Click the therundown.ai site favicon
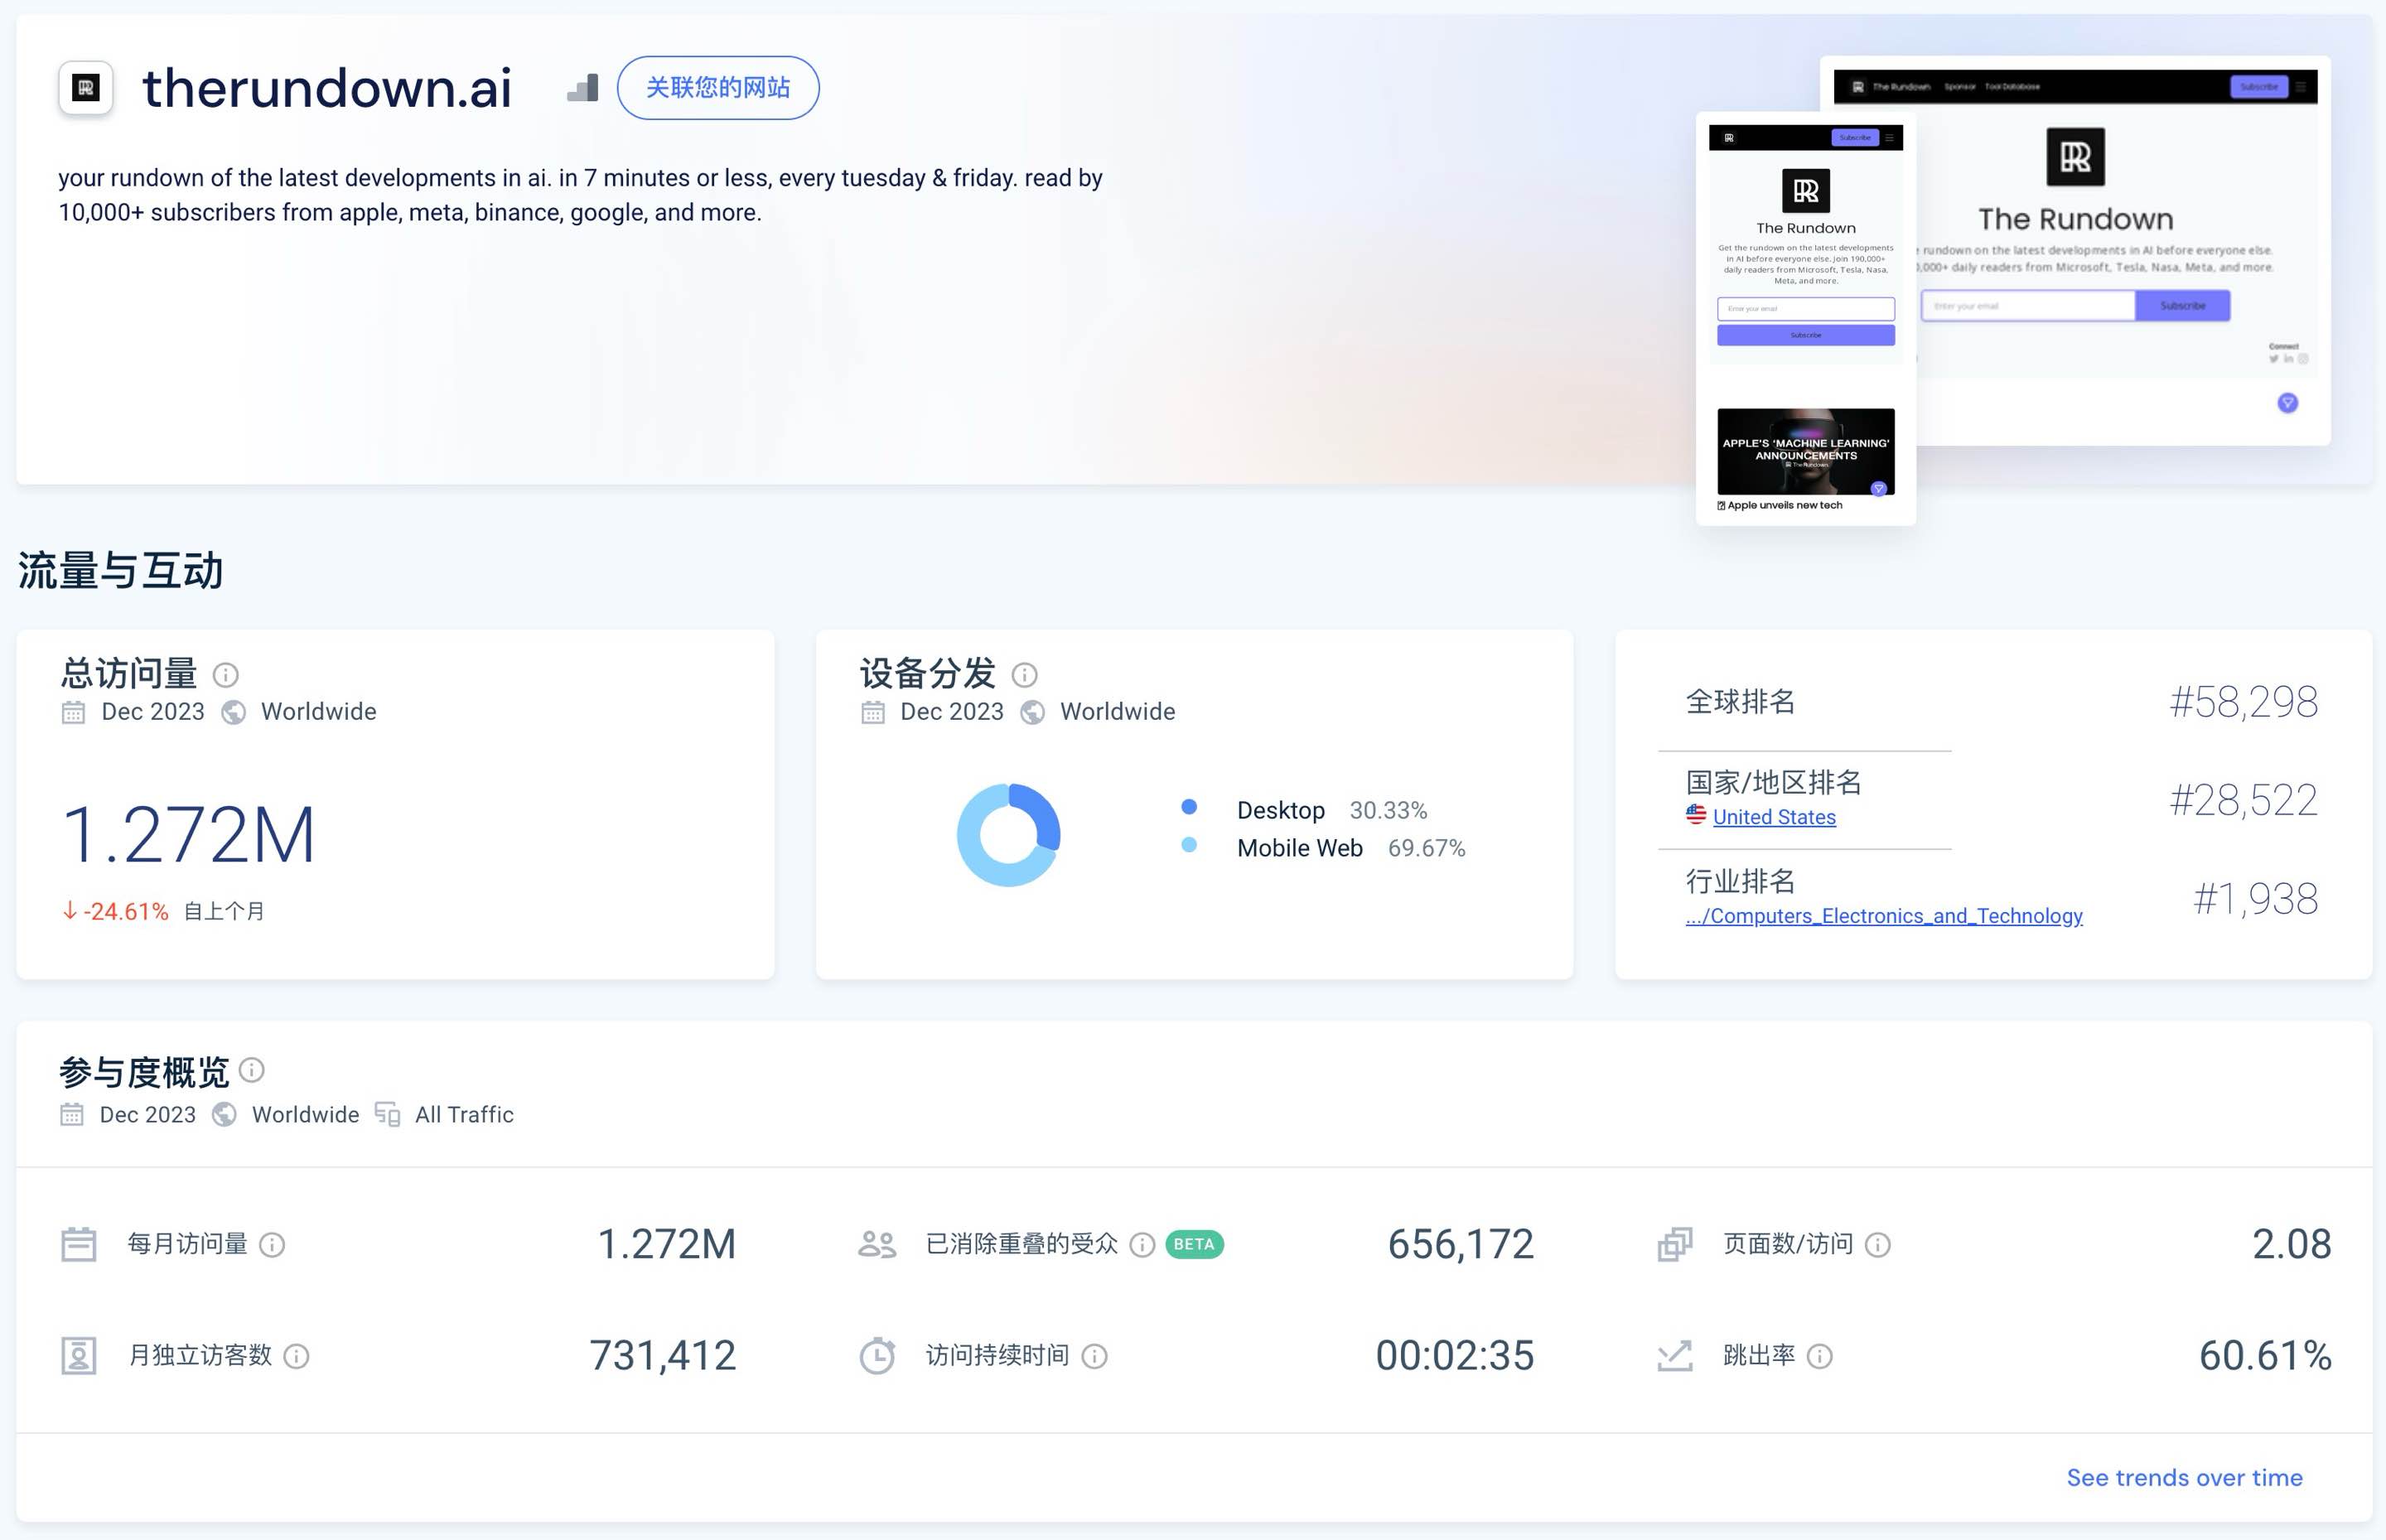This screenshot has width=2386, height=1540. (86, 88)
